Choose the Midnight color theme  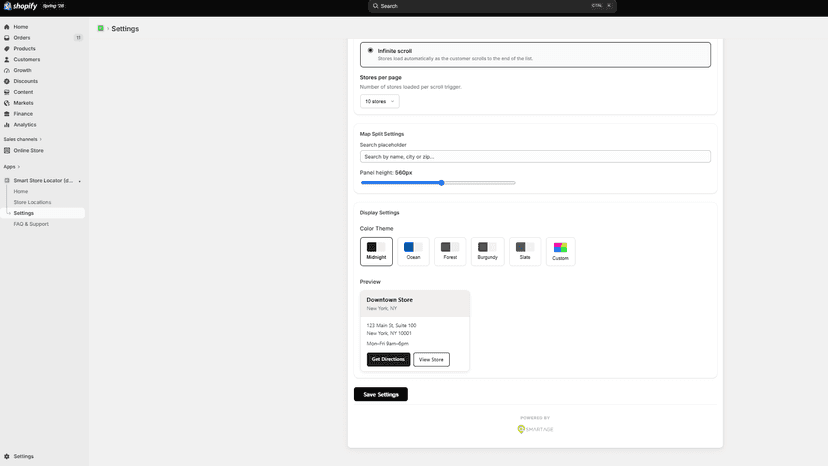[377, 251]
